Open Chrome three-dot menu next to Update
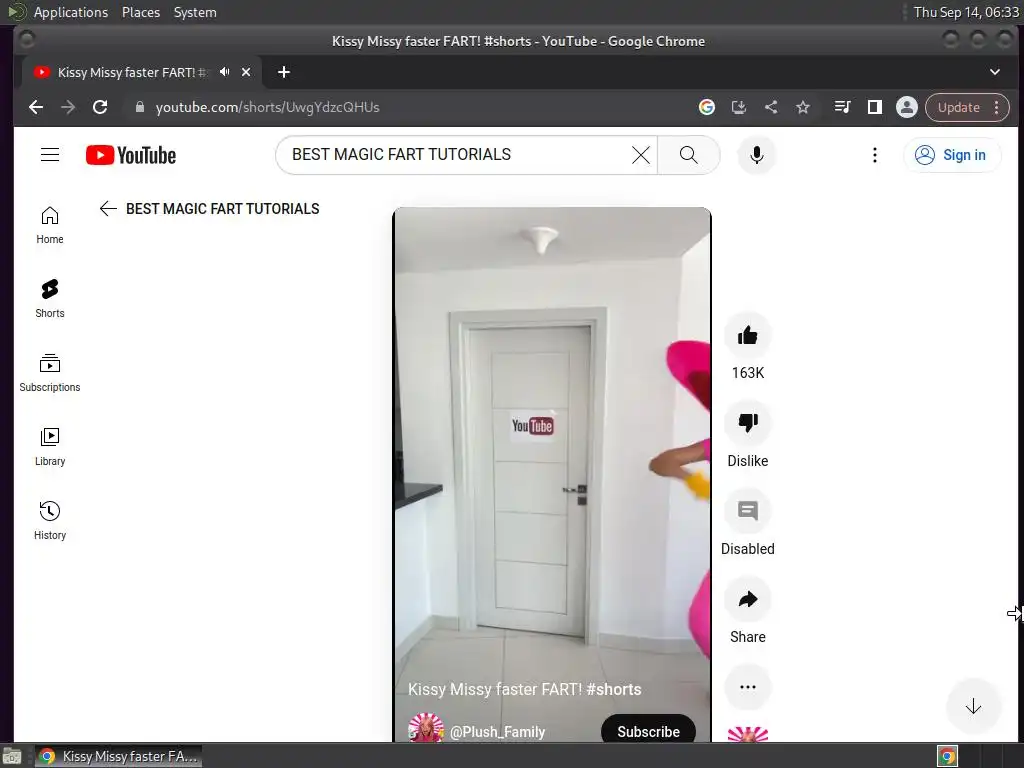The width and height of the screenshot is (1024, 768). click(997, 107)
